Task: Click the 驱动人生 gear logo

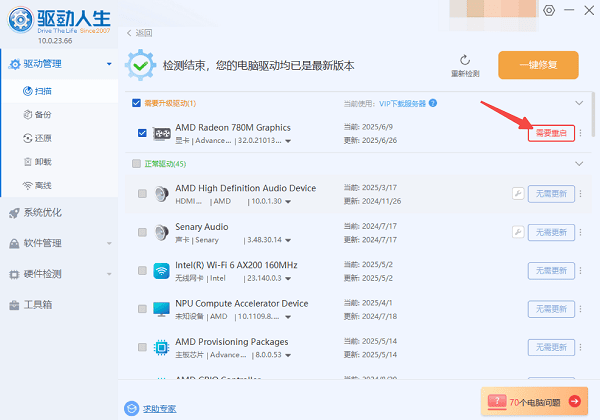Action: 21,20
